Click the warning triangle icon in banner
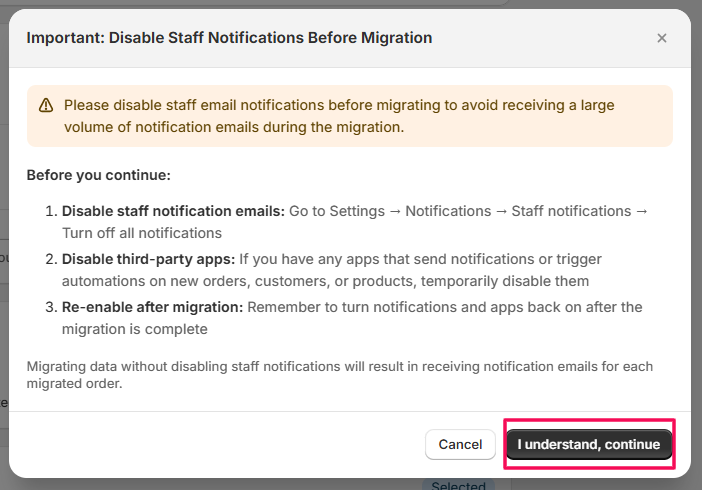The height and width of the screenshot is (490, 702). (46, 106)
